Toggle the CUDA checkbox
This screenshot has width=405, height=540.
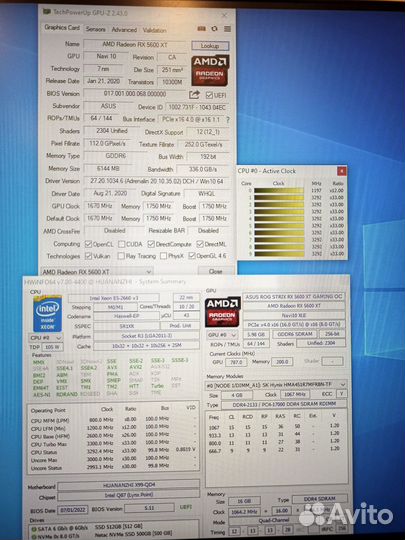121,244
